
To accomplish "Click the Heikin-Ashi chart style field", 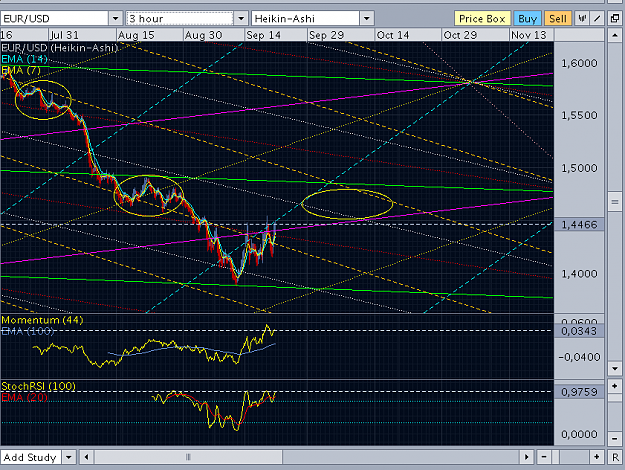I will (305, 19).
